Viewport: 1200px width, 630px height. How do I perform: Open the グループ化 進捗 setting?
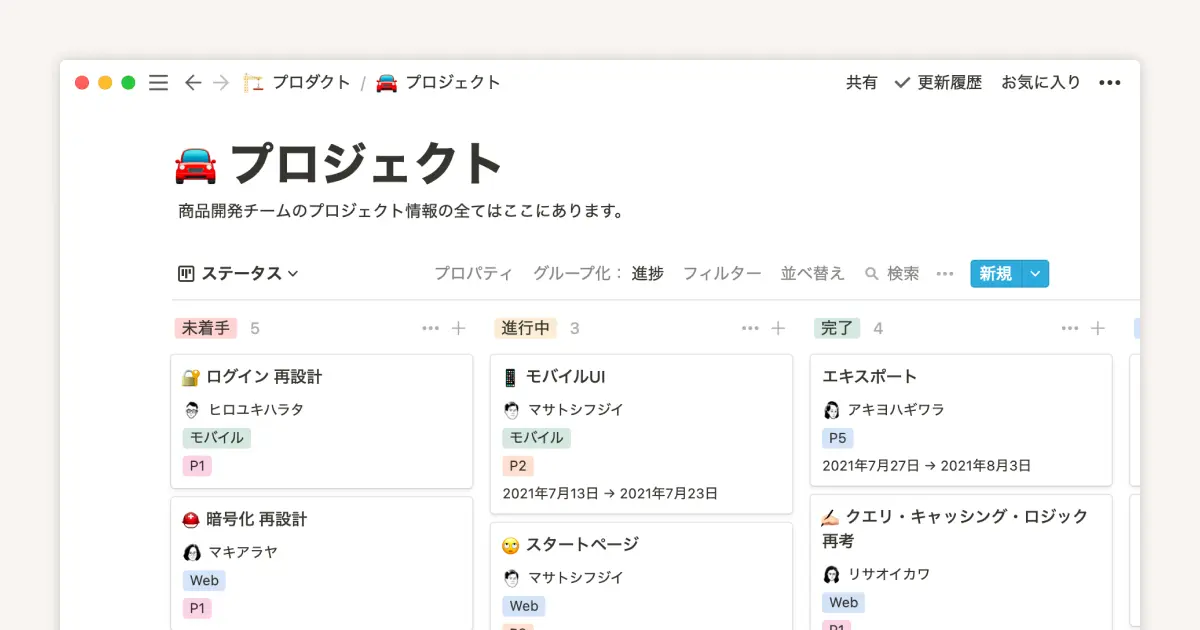648,273
